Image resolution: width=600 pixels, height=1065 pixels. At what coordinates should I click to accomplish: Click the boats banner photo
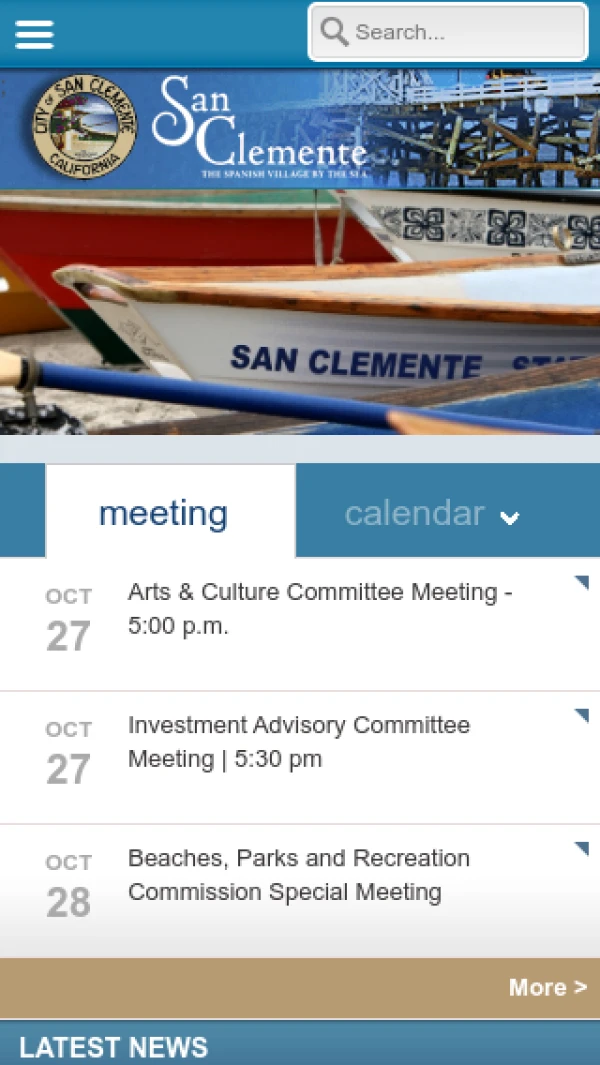coord(300,320)
